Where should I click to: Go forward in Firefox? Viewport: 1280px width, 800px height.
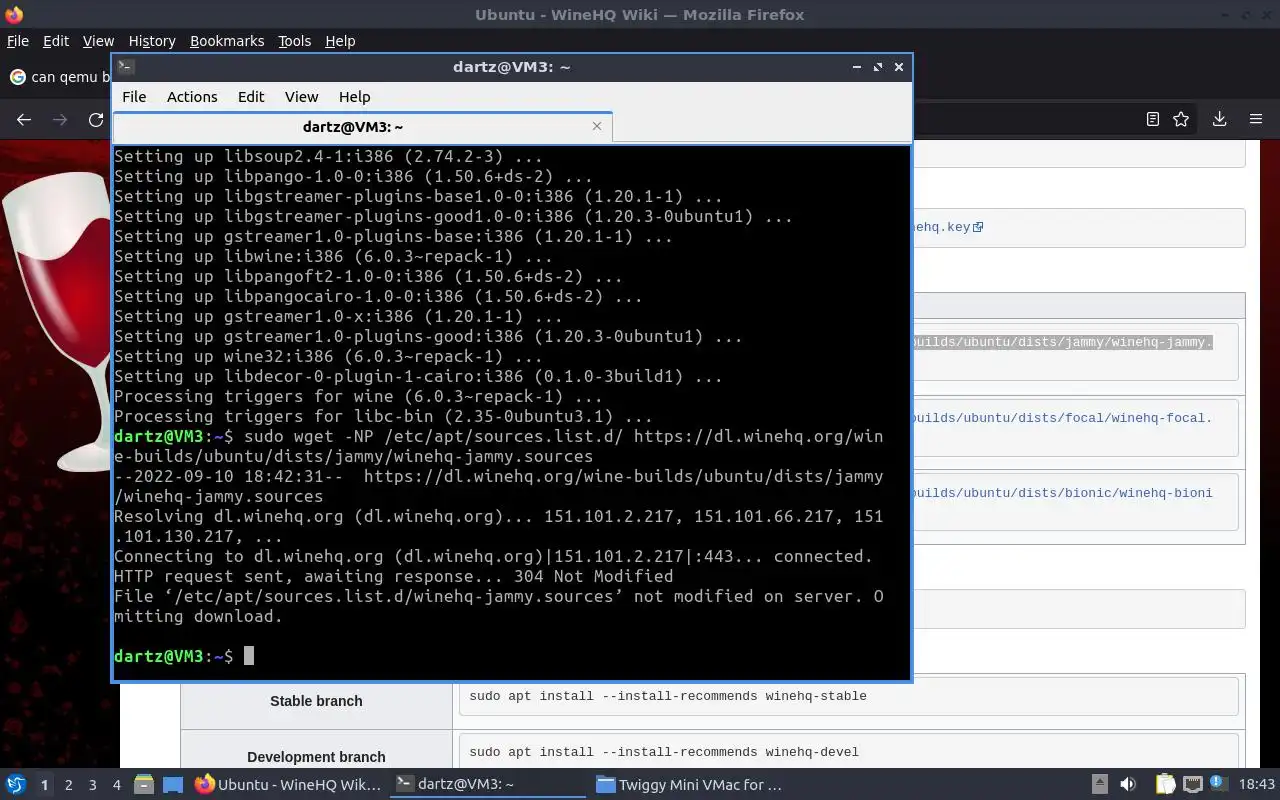(x=60, y=119)
